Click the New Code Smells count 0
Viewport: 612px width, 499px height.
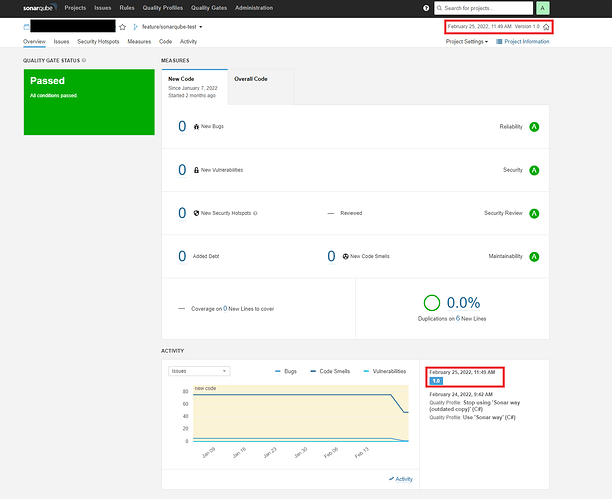331,257
